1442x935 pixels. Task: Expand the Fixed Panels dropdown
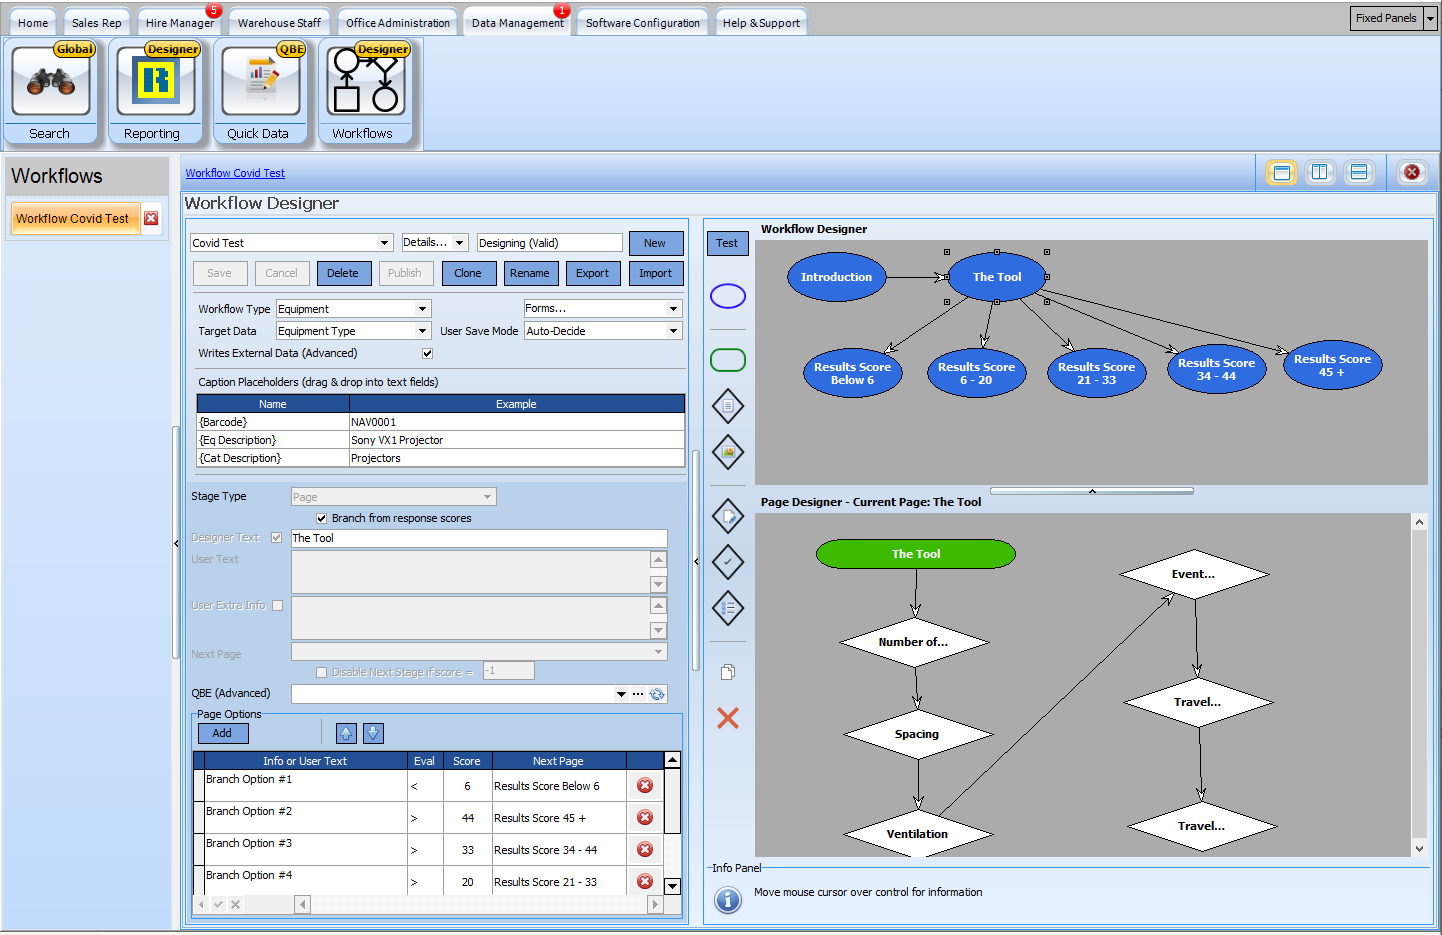tap(1430, 18)
